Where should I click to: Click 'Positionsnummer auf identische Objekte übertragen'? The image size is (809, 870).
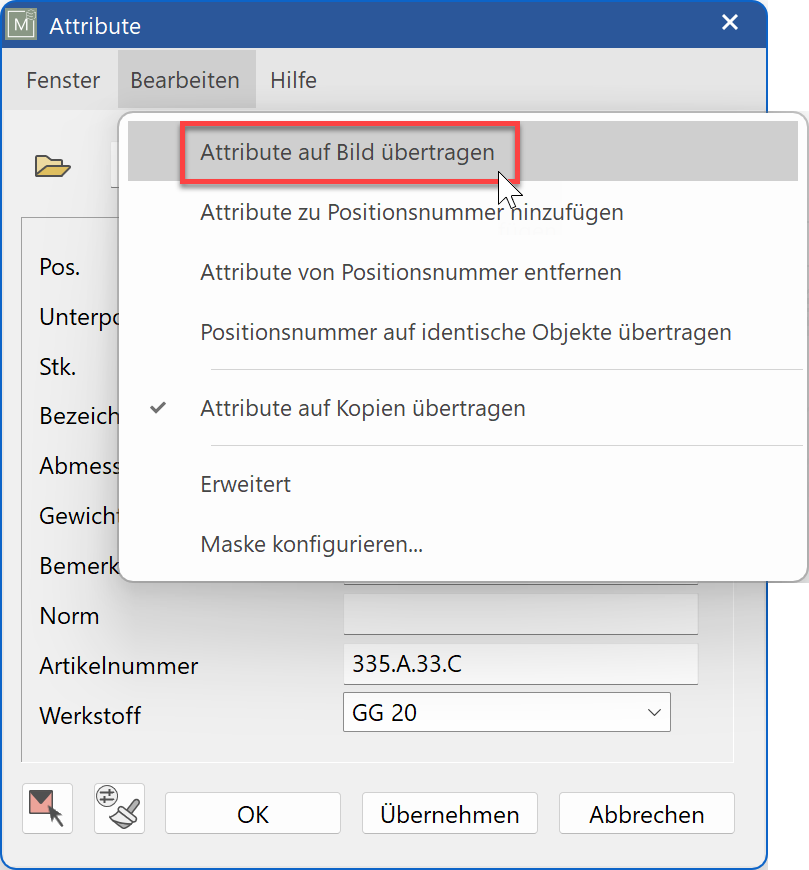465,332
